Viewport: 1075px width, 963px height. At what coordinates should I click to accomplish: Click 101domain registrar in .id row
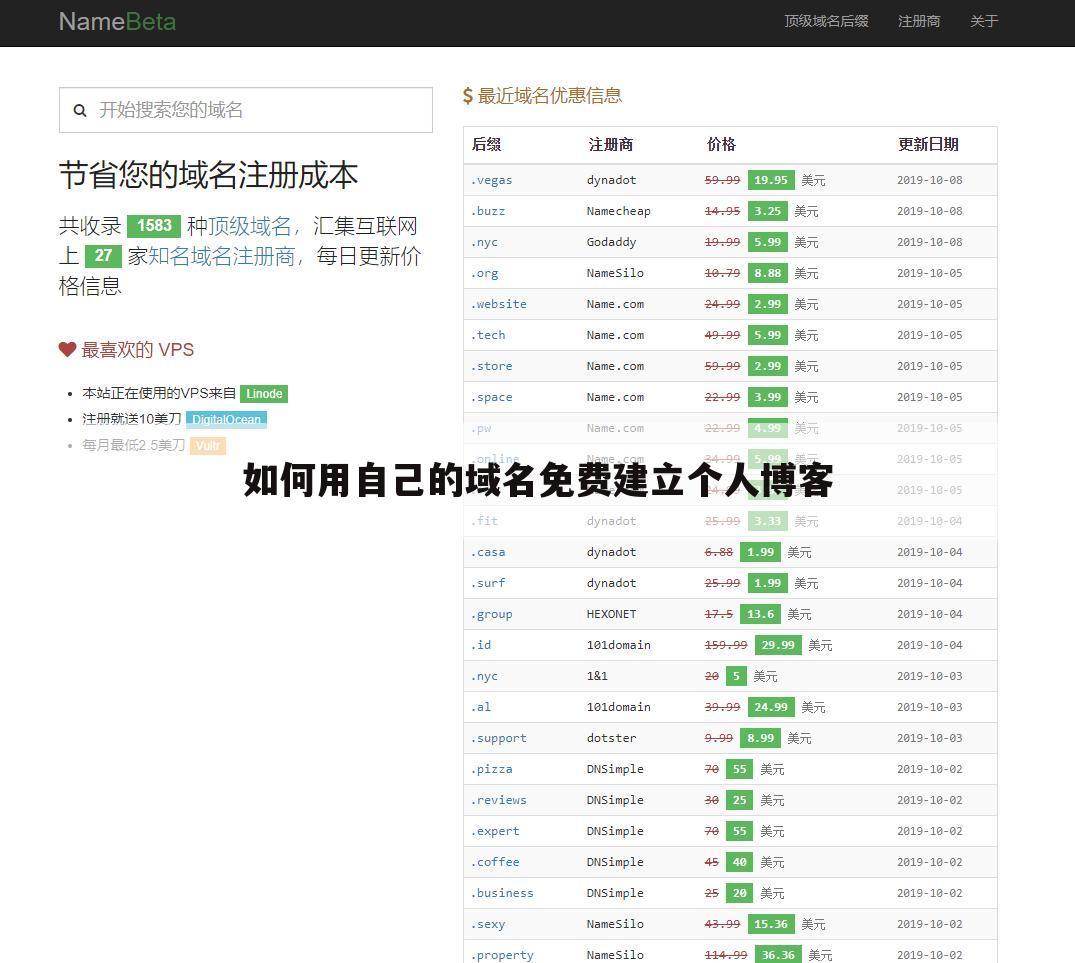click(618, 645)
